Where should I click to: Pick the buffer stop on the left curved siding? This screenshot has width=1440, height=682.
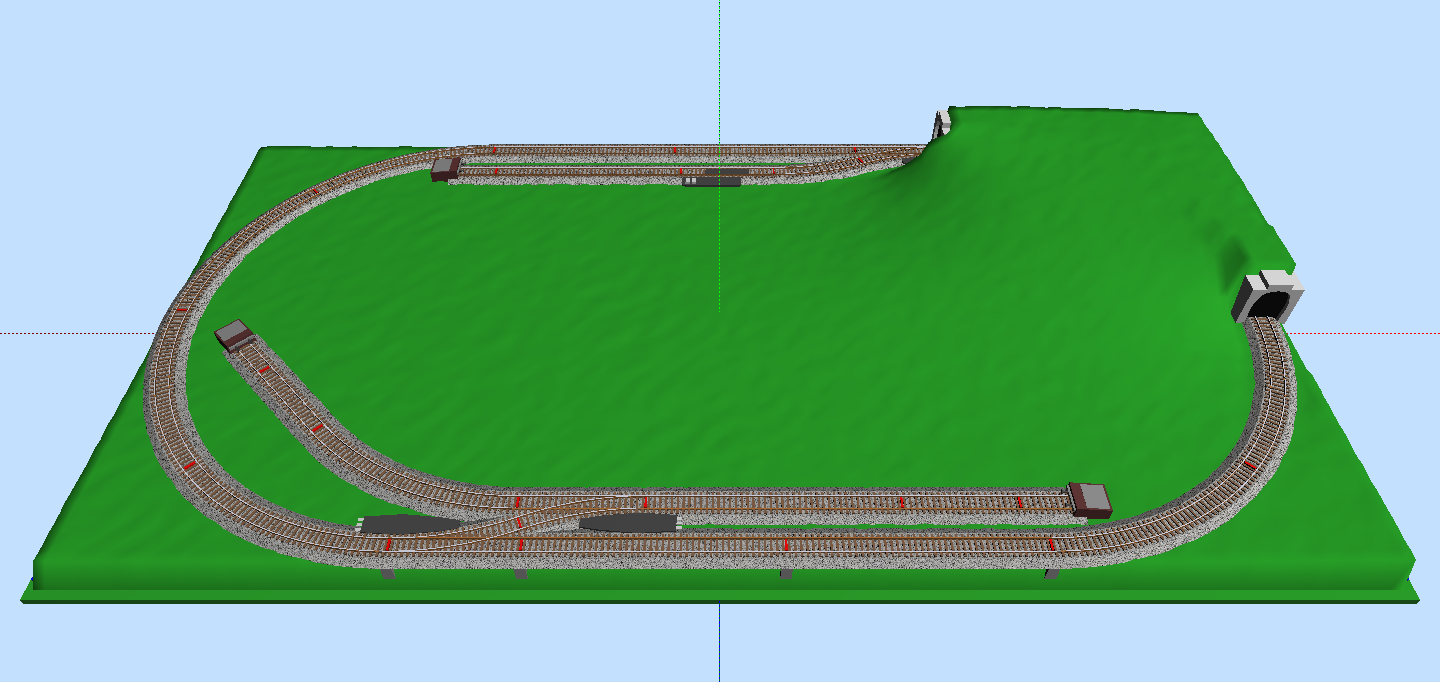point(235,335)
